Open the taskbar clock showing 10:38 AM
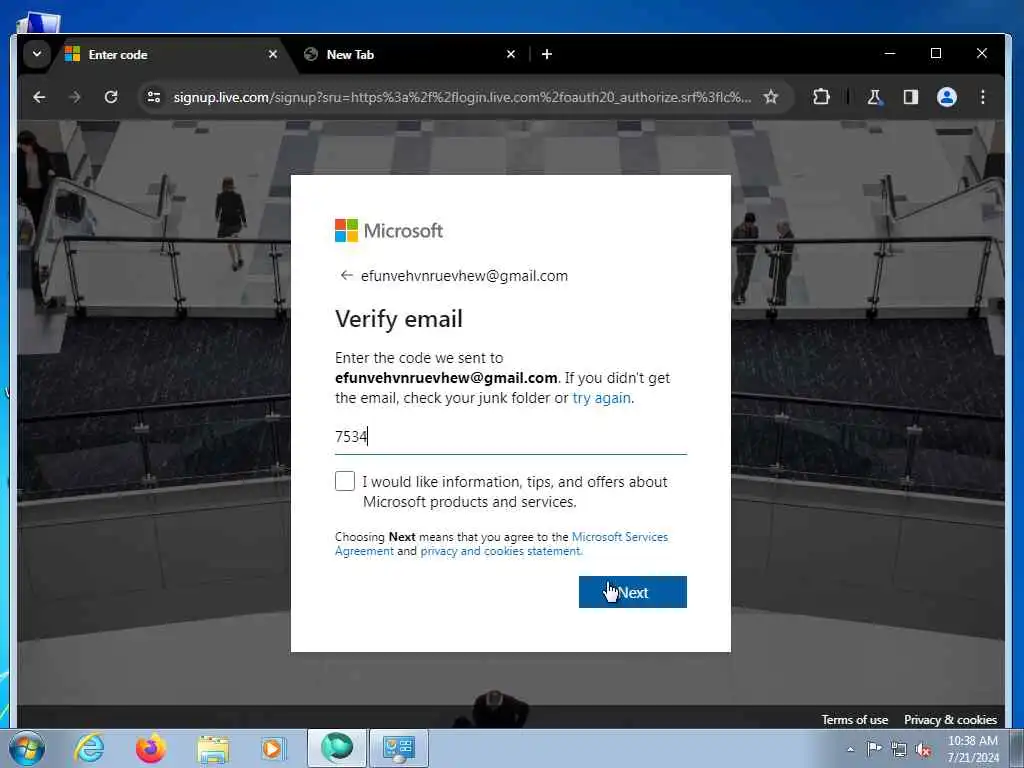Viewport: 1024px width, 768px height. click(x=973, y=748)
